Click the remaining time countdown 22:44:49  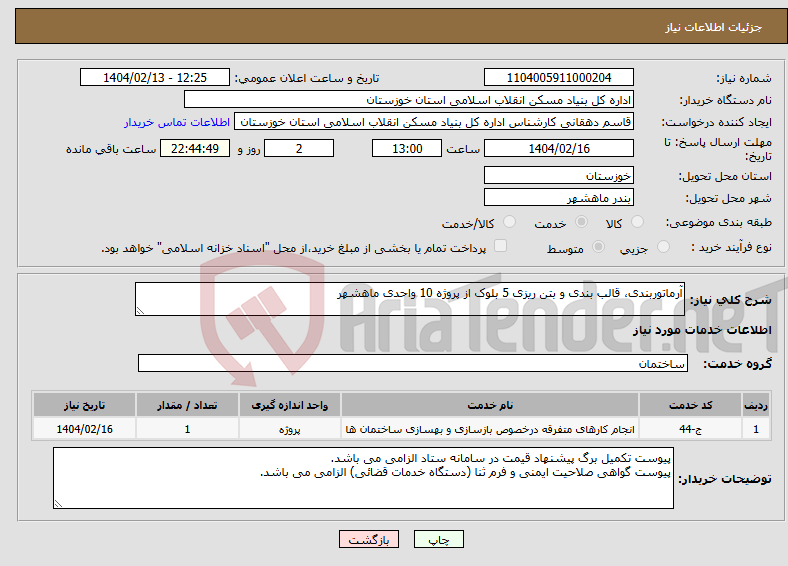195,148
